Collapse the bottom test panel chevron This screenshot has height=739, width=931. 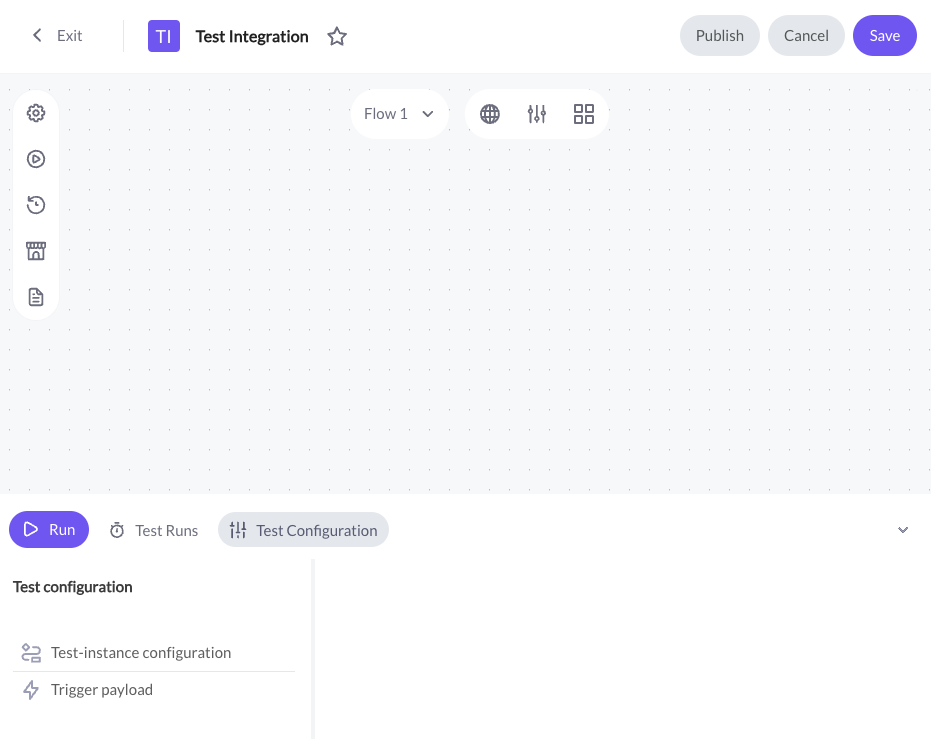pyautogui.click(x=902, y=530)
